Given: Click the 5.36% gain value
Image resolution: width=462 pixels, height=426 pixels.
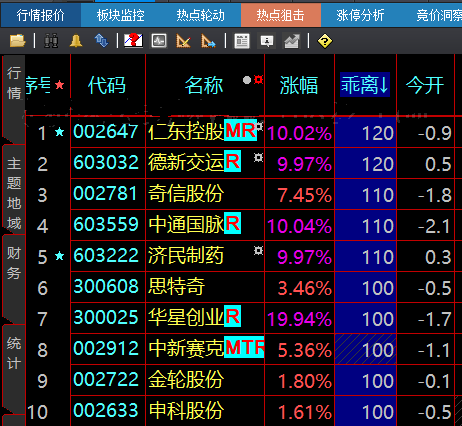Looking at the screenshot, I should click(305, 350).
